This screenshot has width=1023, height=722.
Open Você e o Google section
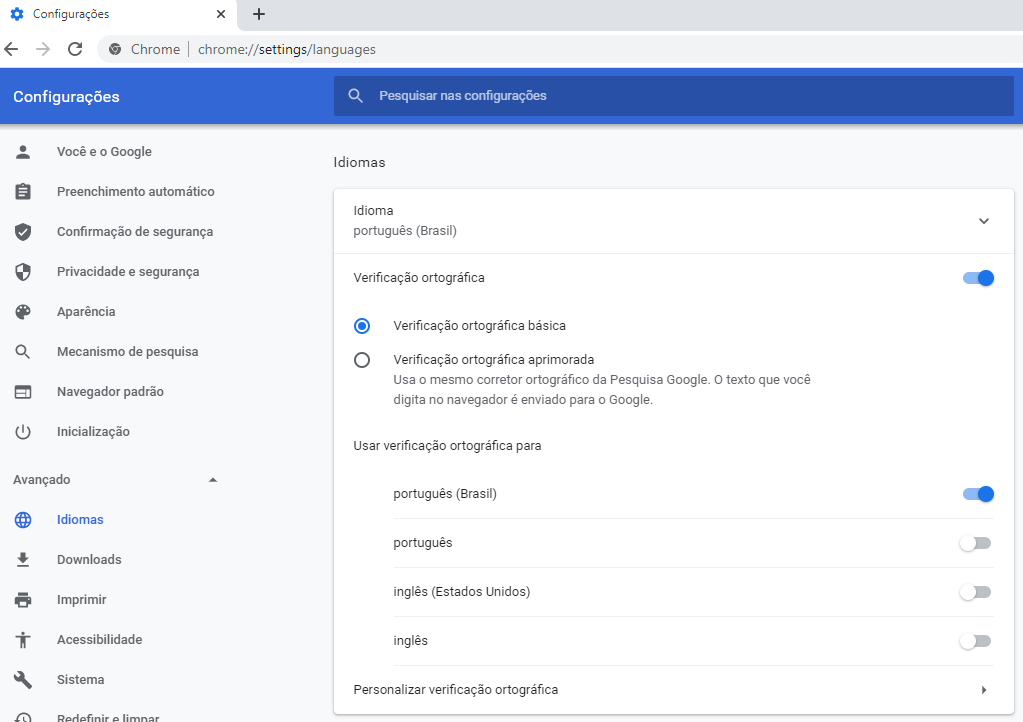pos(104,151)
